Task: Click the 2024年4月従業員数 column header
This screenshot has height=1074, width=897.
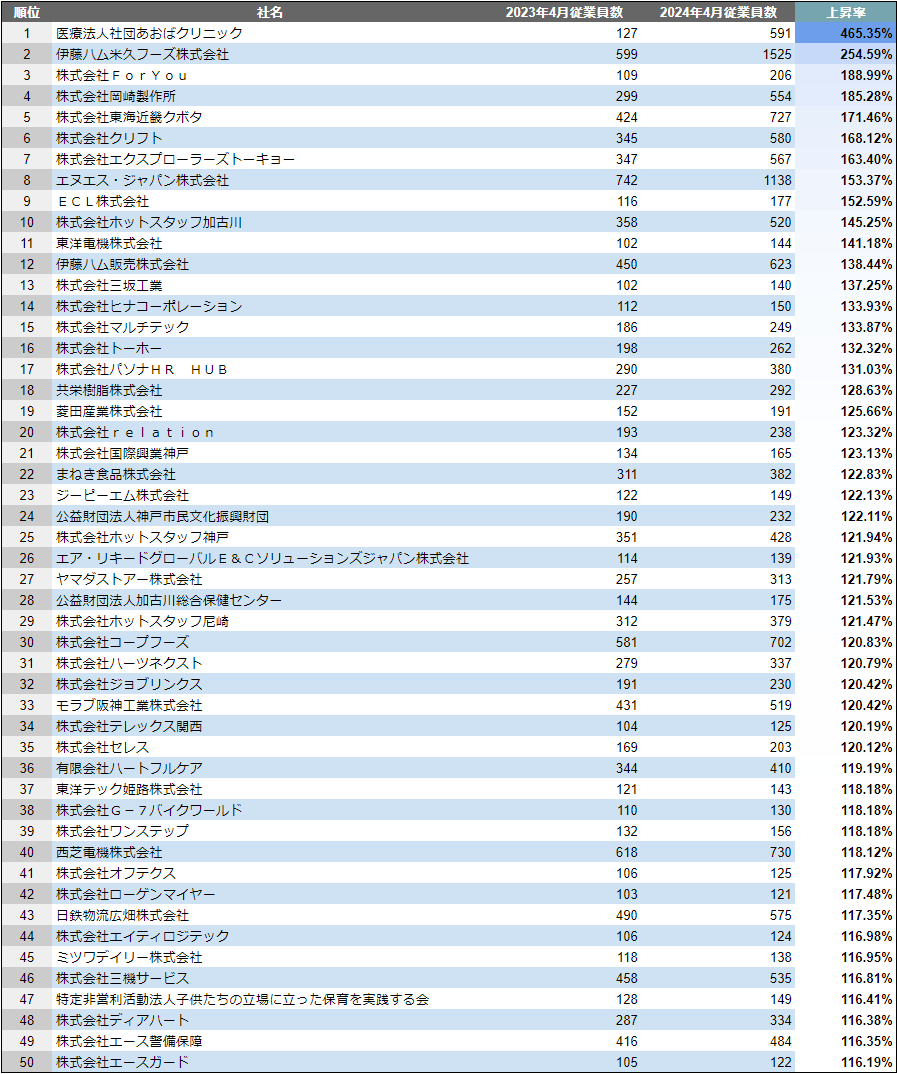Action: click(718, 12)
